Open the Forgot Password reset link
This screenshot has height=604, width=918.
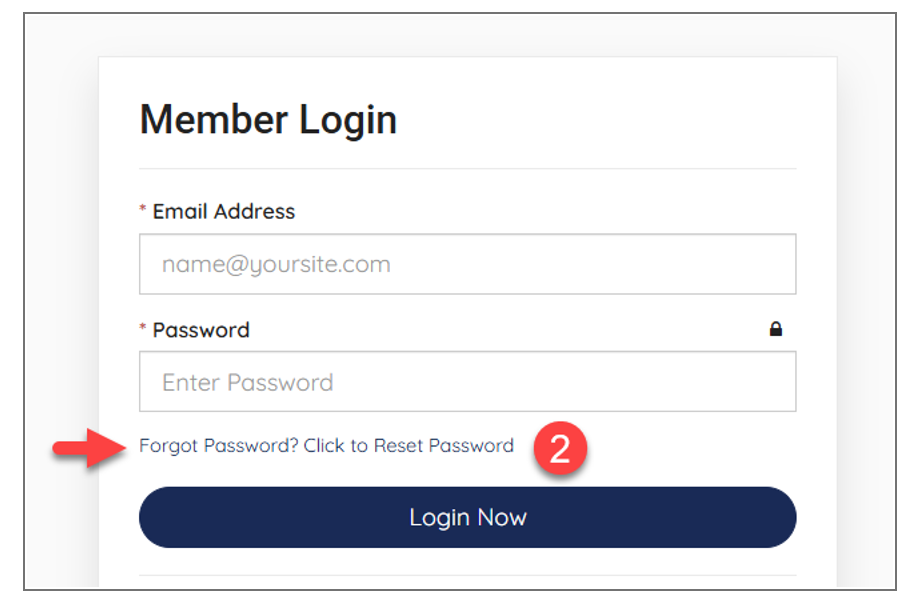click(326, 446)
